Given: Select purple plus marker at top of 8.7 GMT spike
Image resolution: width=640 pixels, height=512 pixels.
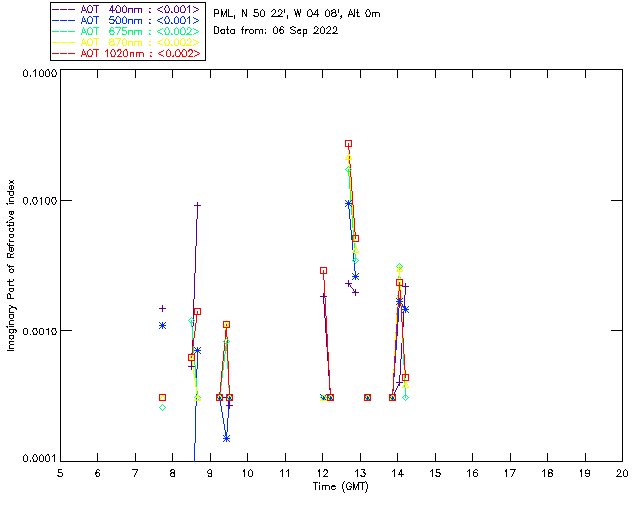Looking at the screenshot, I should pyautogui.click(x=198, y=205).
